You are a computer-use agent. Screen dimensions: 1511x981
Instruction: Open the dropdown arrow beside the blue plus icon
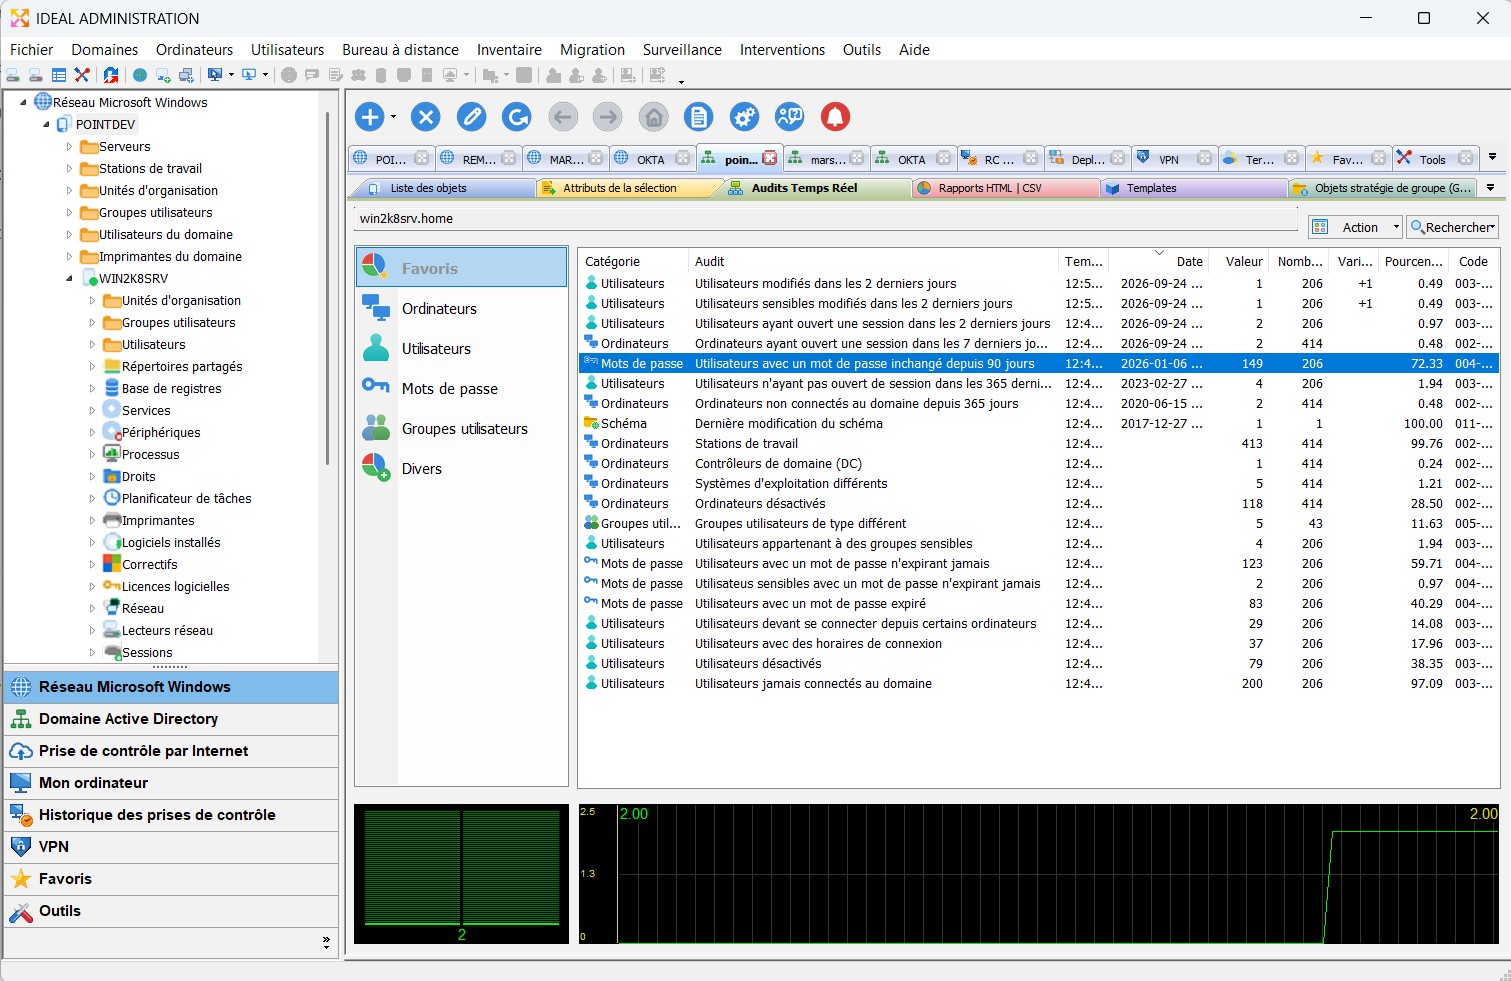click(393, 117)
